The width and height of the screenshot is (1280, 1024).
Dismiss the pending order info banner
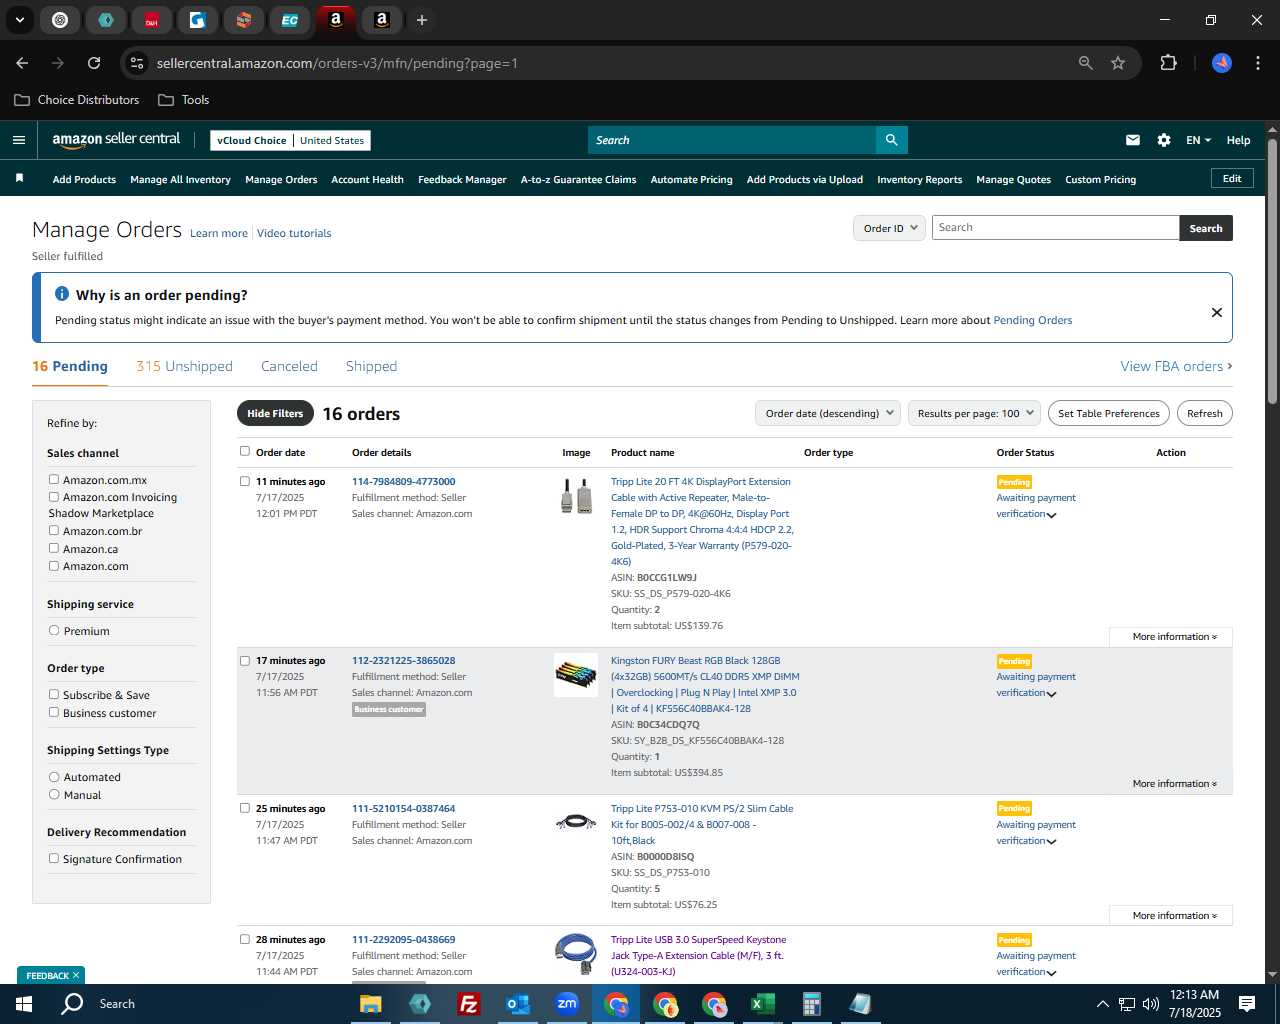coord(1217,312)
